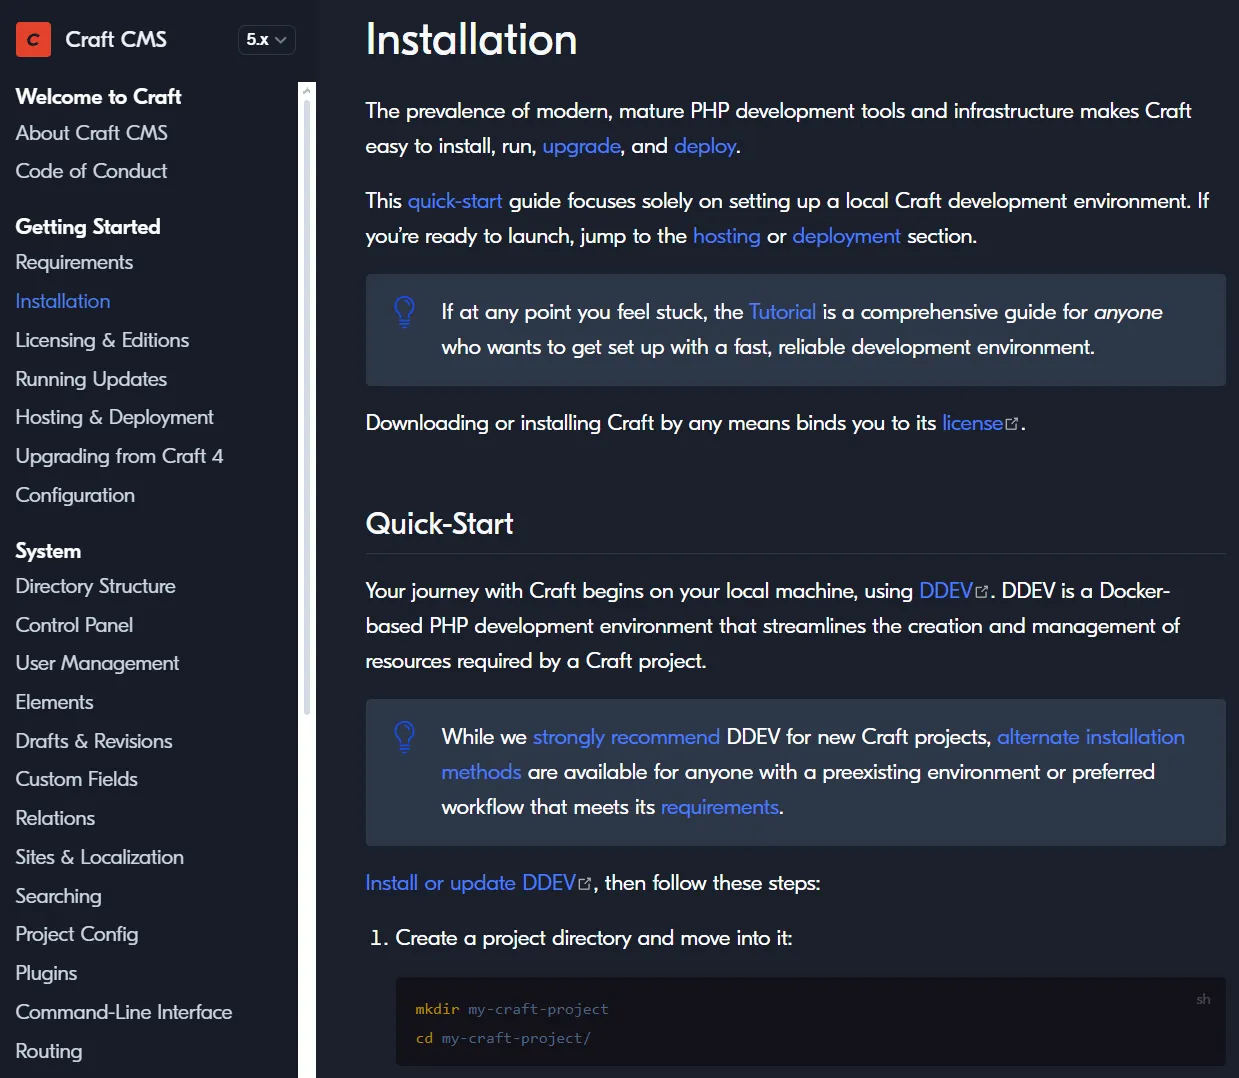The width and height of the screenshot is (1239, 1078).
Task: Open Drafts & Revisions
Action: (x=95, y=741)
